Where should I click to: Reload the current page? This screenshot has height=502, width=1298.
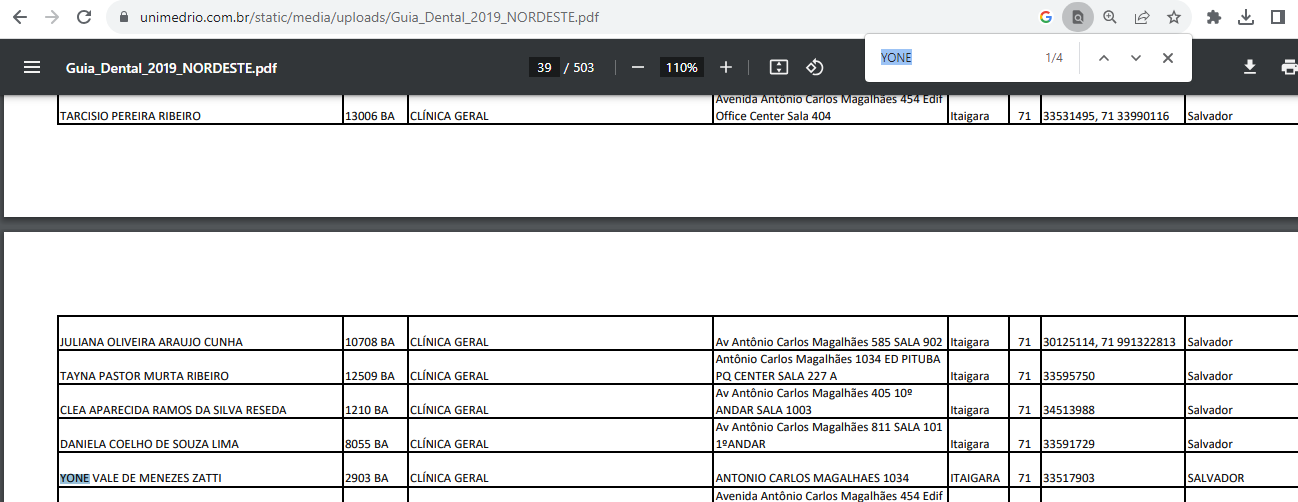coord(84,17)
